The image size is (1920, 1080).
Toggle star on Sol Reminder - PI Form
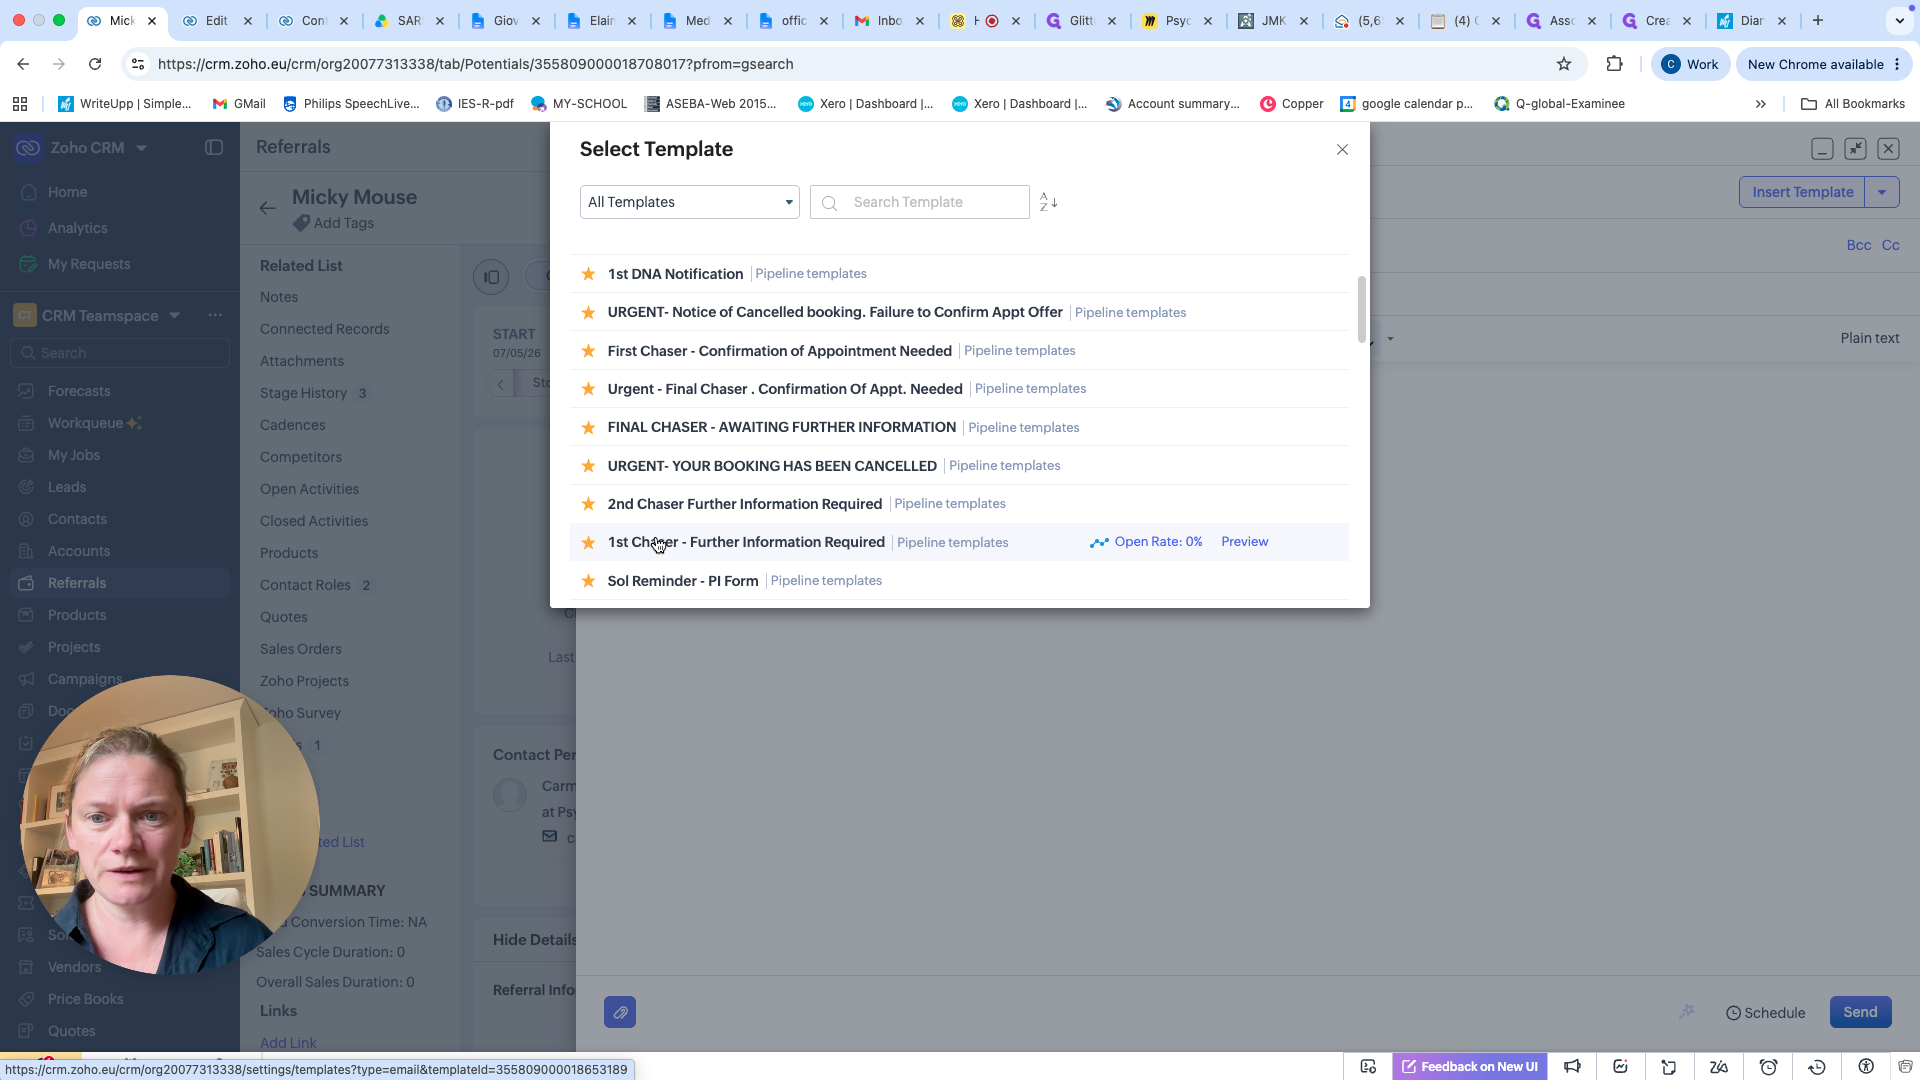pyautogui.click(x=589, y=581)
